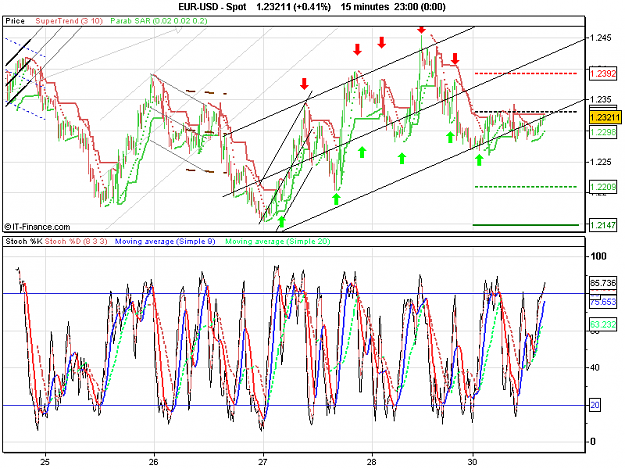Click the Stoch %D (8 3 3) label

click(76, 241)
